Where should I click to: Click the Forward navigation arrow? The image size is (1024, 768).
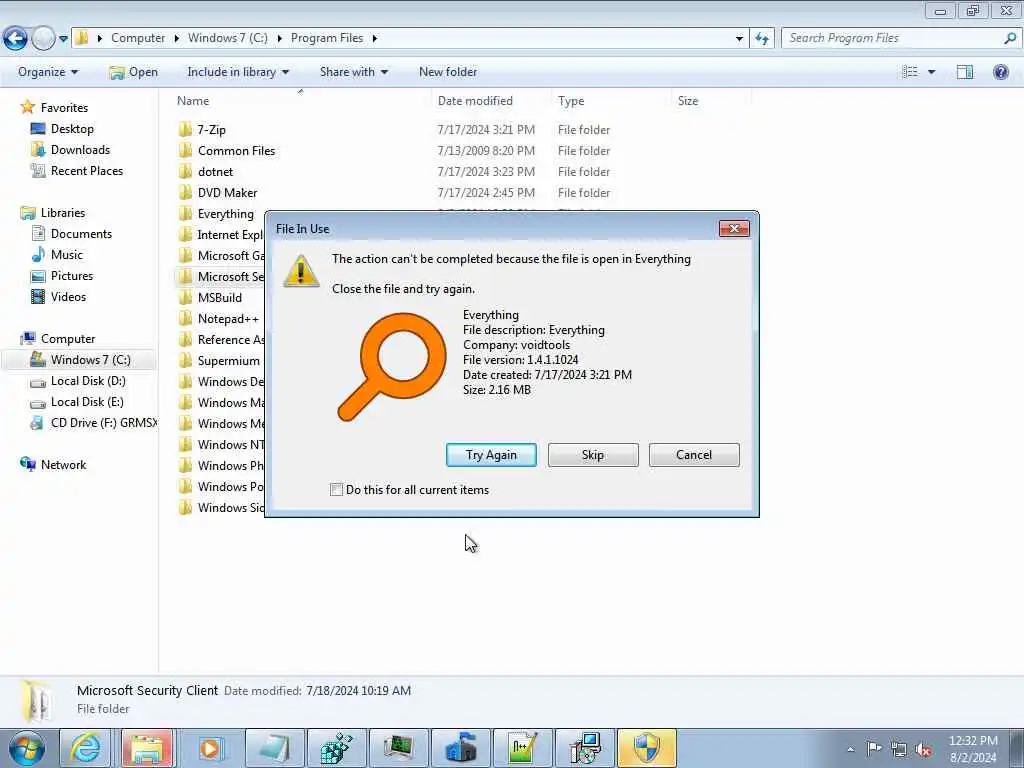(43, 38)
